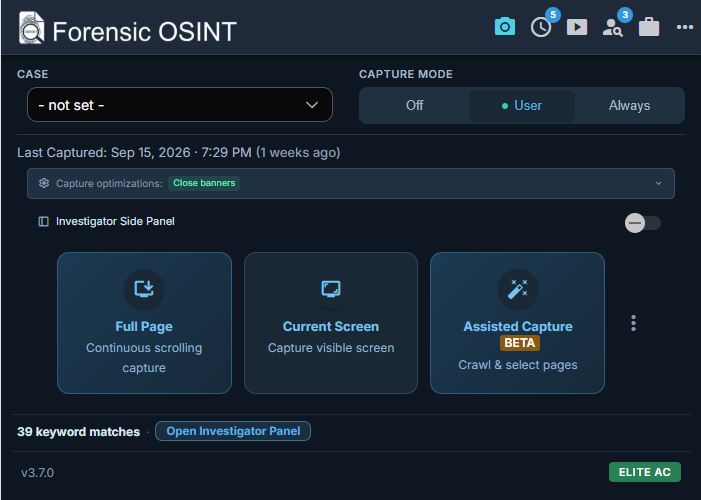Select the User capture mode
701x500 pixels.
point(521,106)
